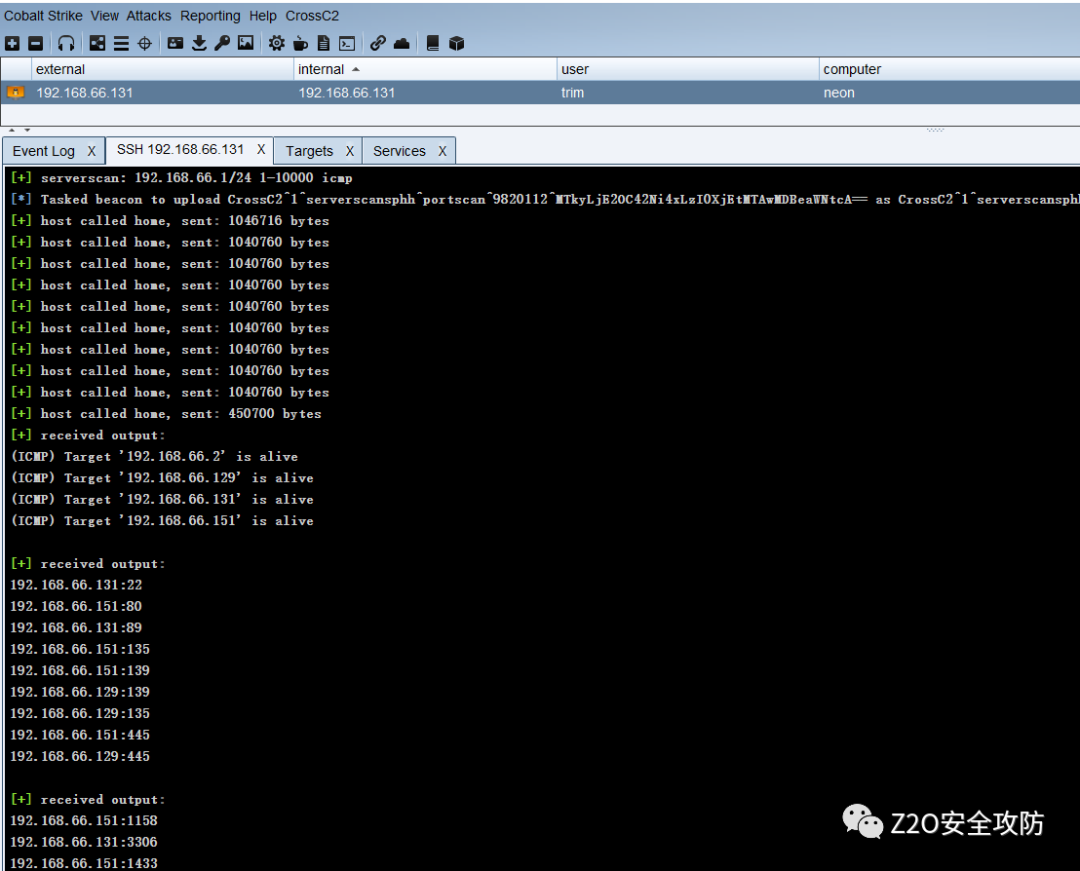Switch to the Event Log tab
The image size is (1080, 871).
click(43, 151)
